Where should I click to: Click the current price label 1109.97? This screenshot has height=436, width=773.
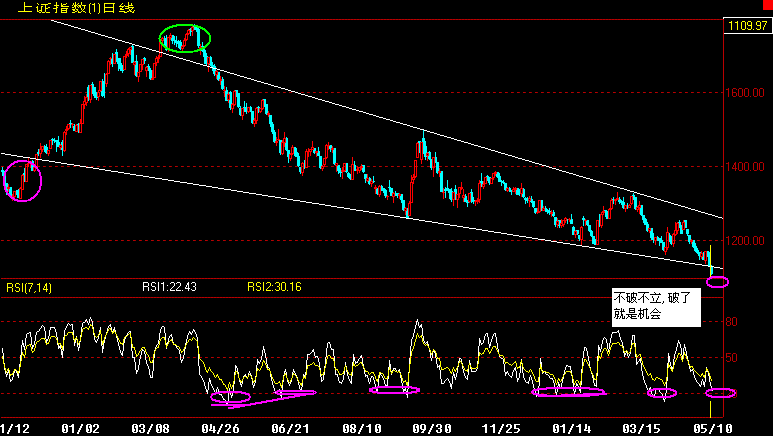point(747,26)
